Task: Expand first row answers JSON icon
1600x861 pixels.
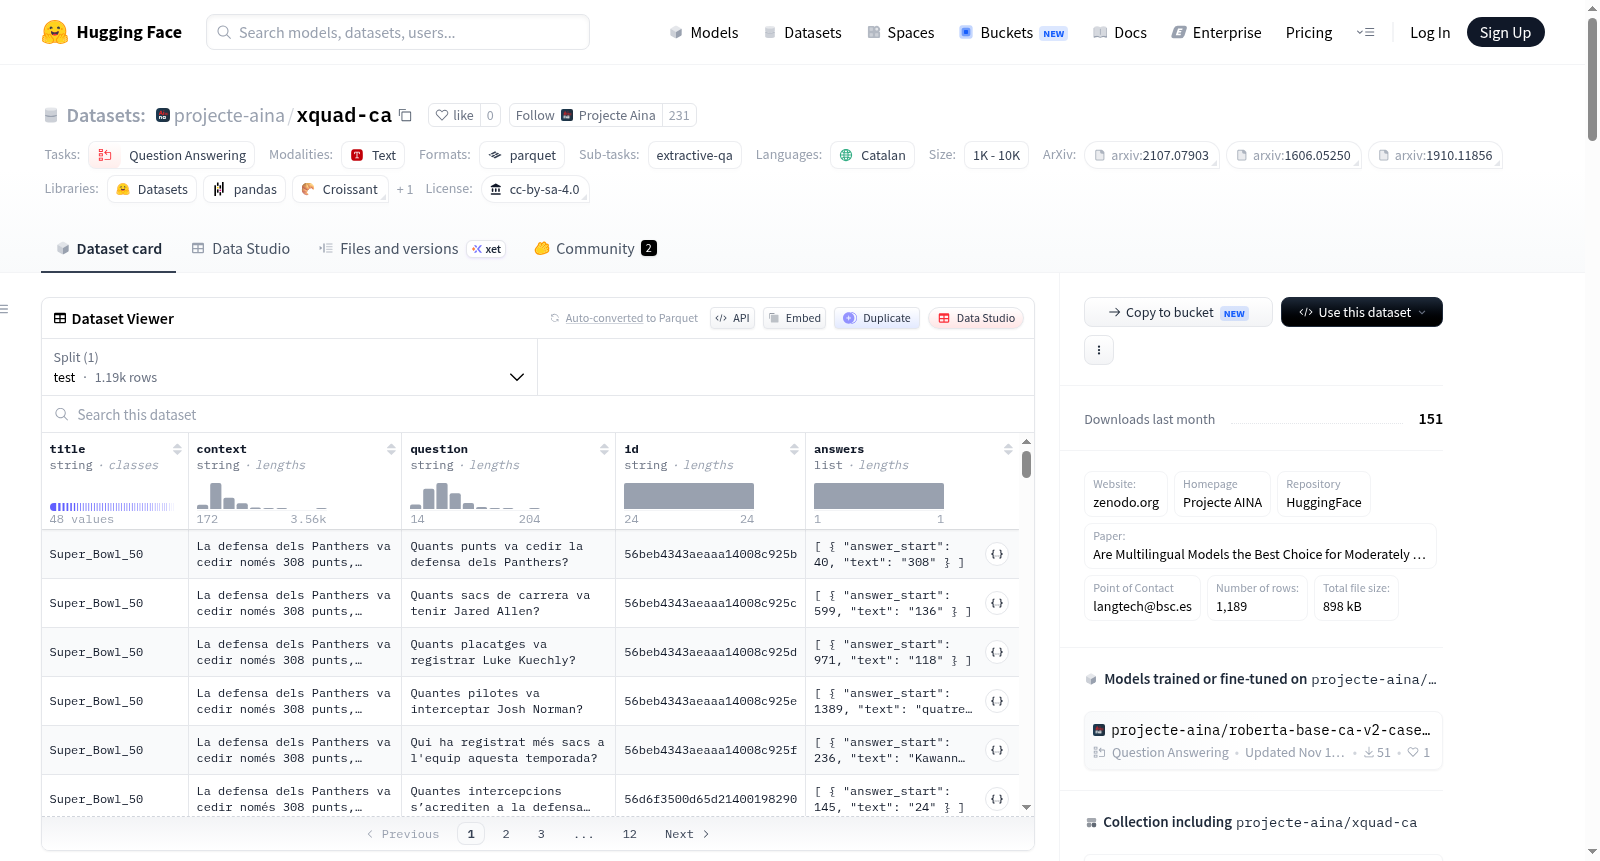Action: pos(997,554)
